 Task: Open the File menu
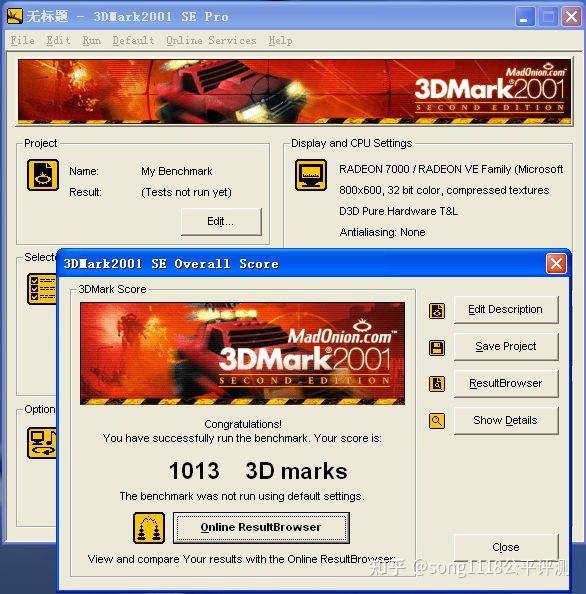click(22, 40)
